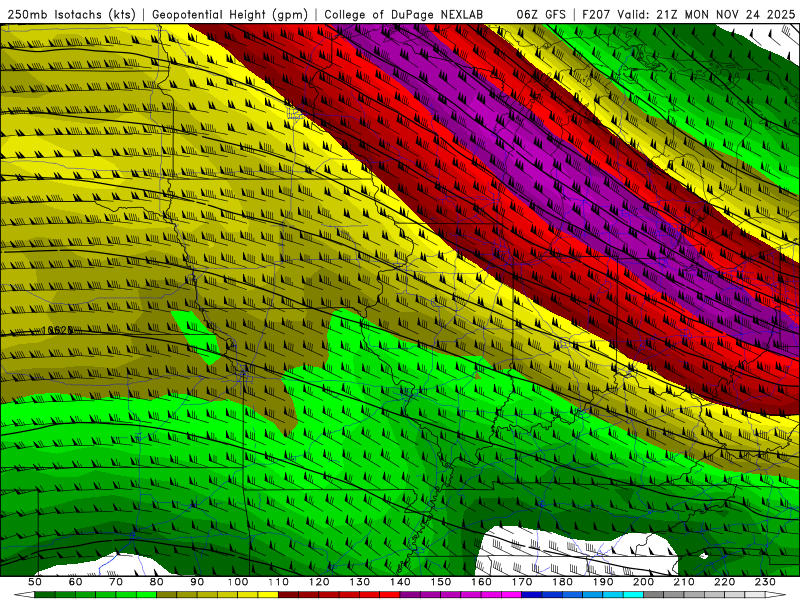Screen dimensions: 800x600
Task: Select the 150 color scale number
Action: click(x=441, y=582)
